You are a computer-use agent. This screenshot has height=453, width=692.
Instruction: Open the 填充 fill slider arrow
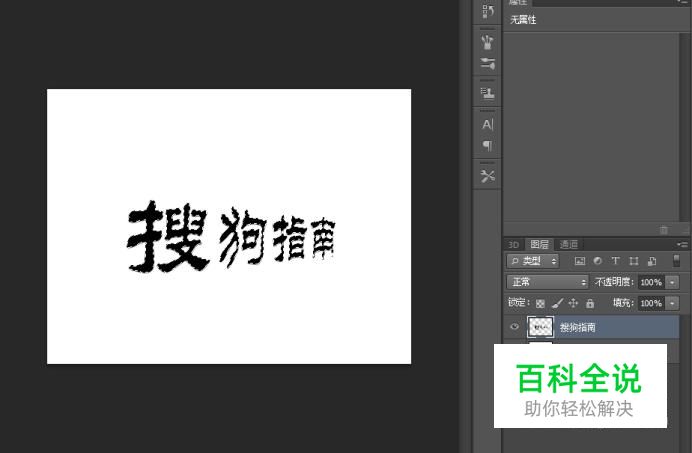(672, 303)
